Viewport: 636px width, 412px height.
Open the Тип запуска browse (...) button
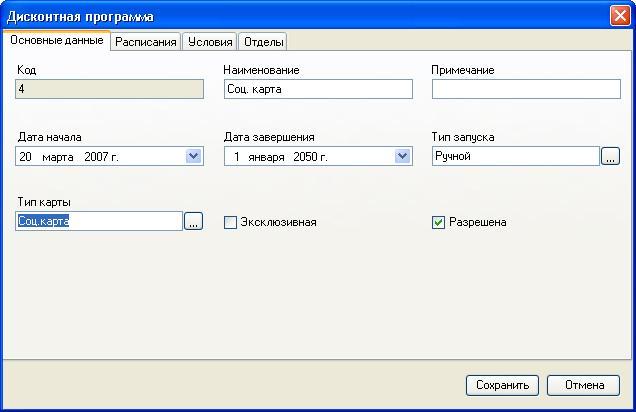[x=610, y=157]
